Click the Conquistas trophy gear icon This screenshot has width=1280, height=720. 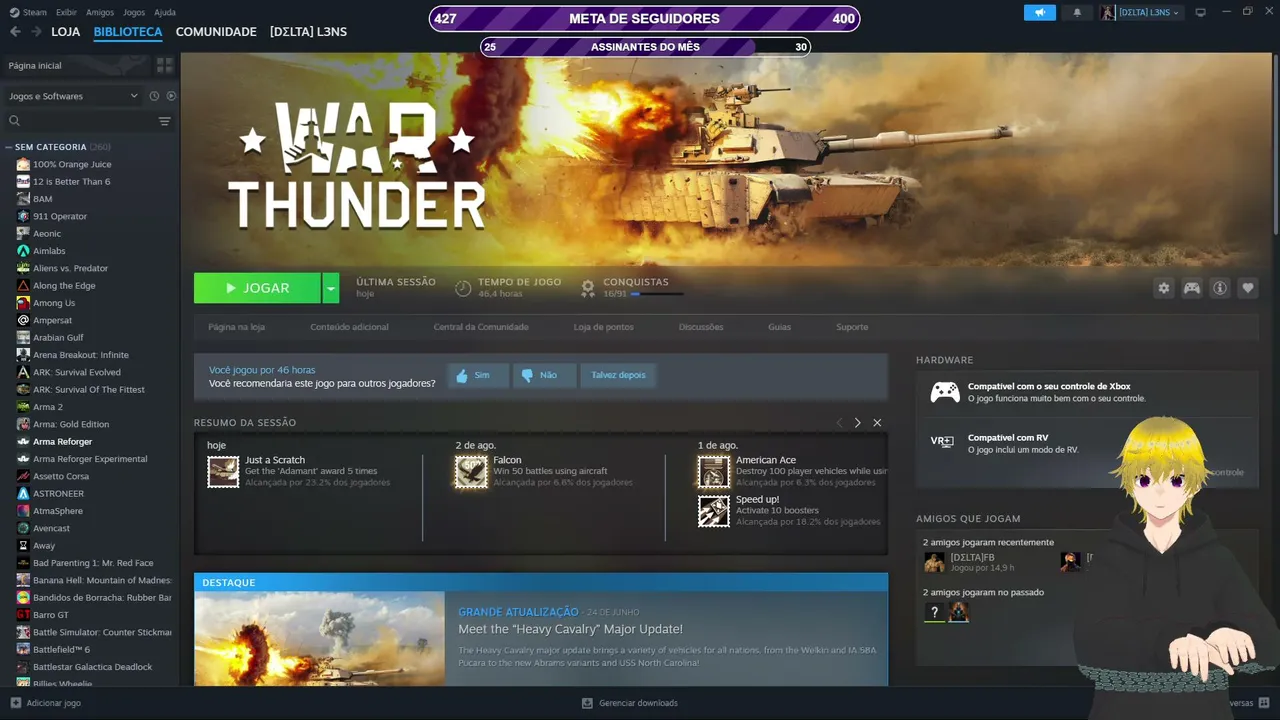(x=588, y=288)
